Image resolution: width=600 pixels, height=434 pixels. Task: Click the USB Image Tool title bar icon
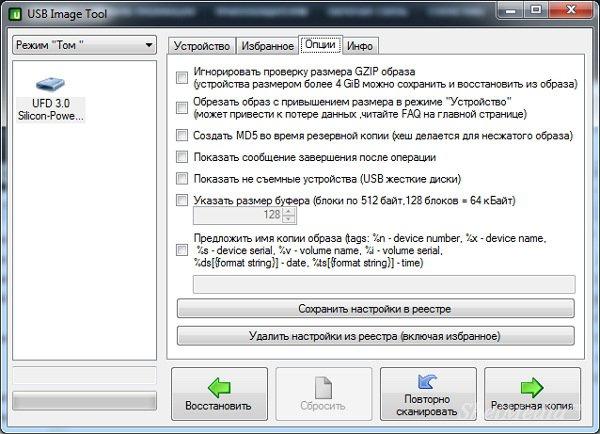pos(15,14)
